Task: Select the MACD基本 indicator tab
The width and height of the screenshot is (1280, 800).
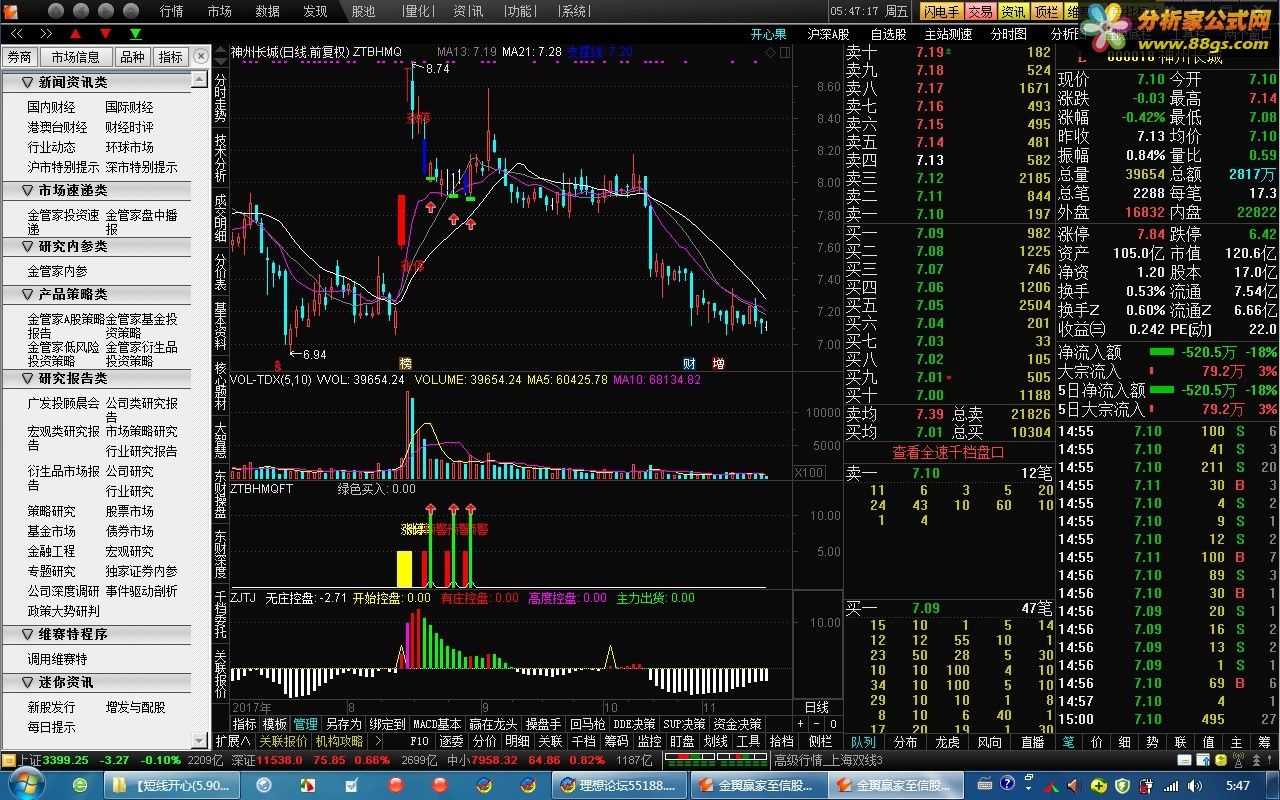Action: coord(437,724)
